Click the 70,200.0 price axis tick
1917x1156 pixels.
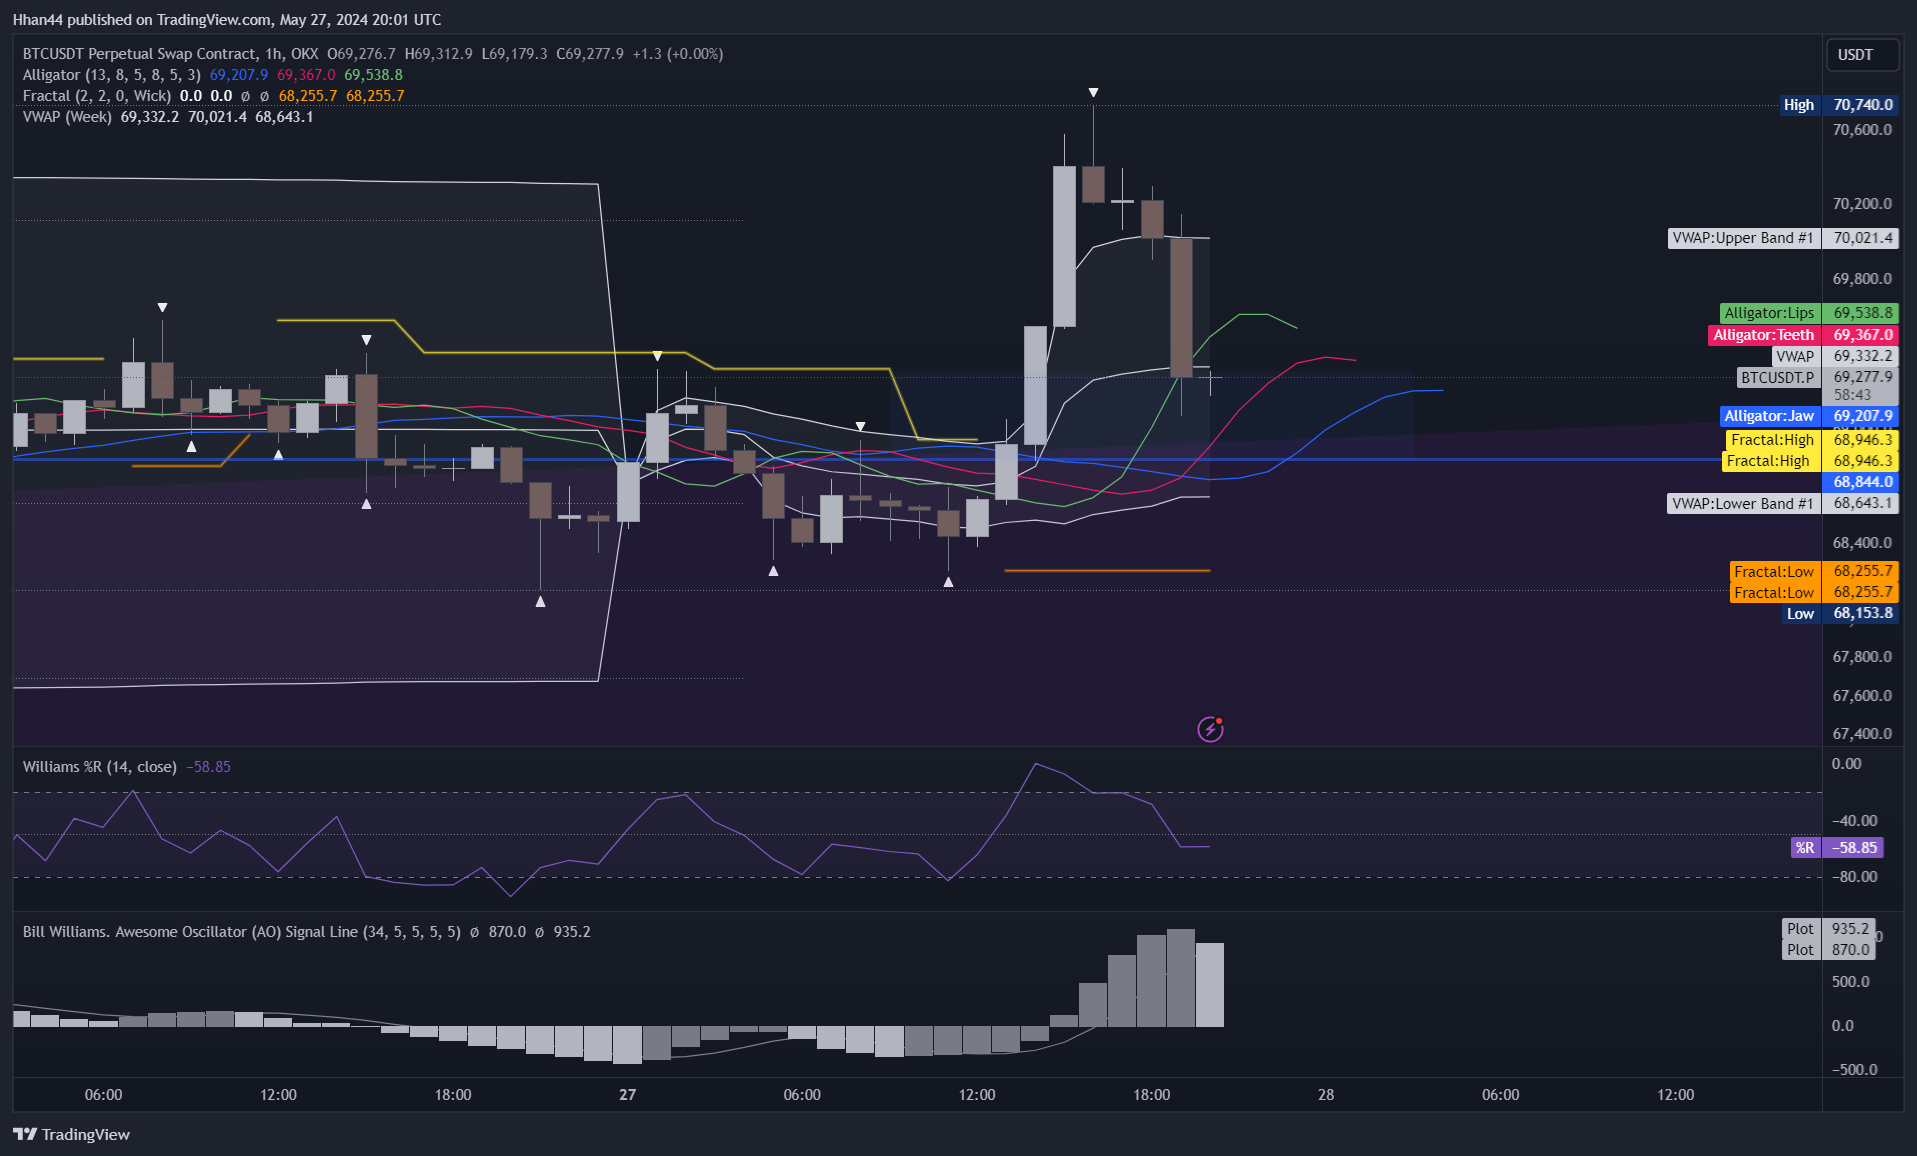point(1861,204)
